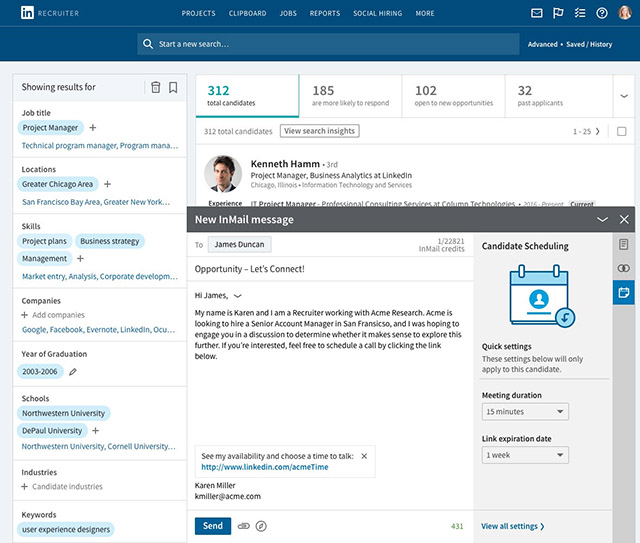Click suggested job titles Technical program manager
Screen dimensions: 640x543
pyautogui.click(x=69, y=146)
